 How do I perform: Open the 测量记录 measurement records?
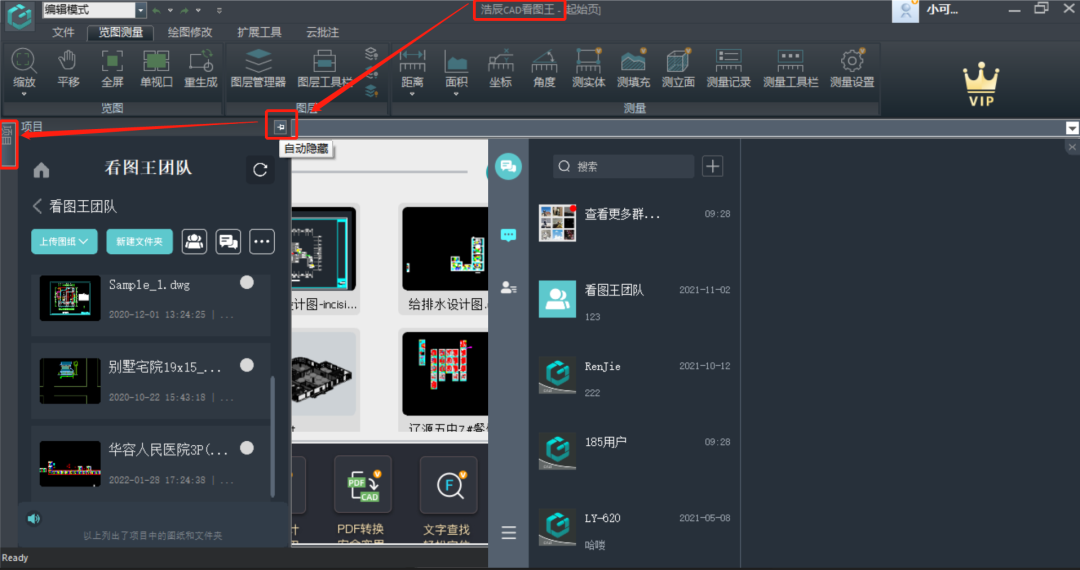click(728, 69)
